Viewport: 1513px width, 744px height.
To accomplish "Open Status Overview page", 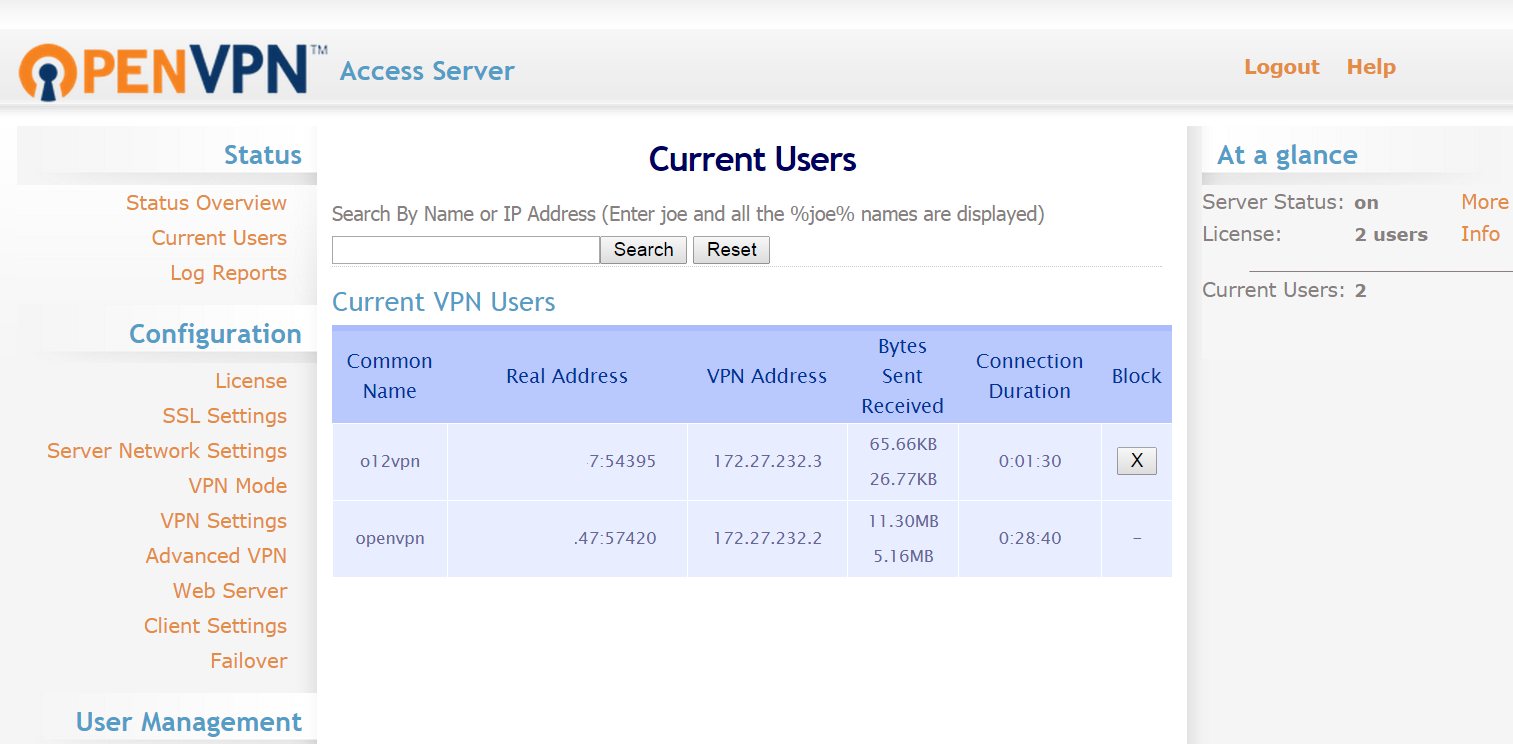I will [206, 203].
